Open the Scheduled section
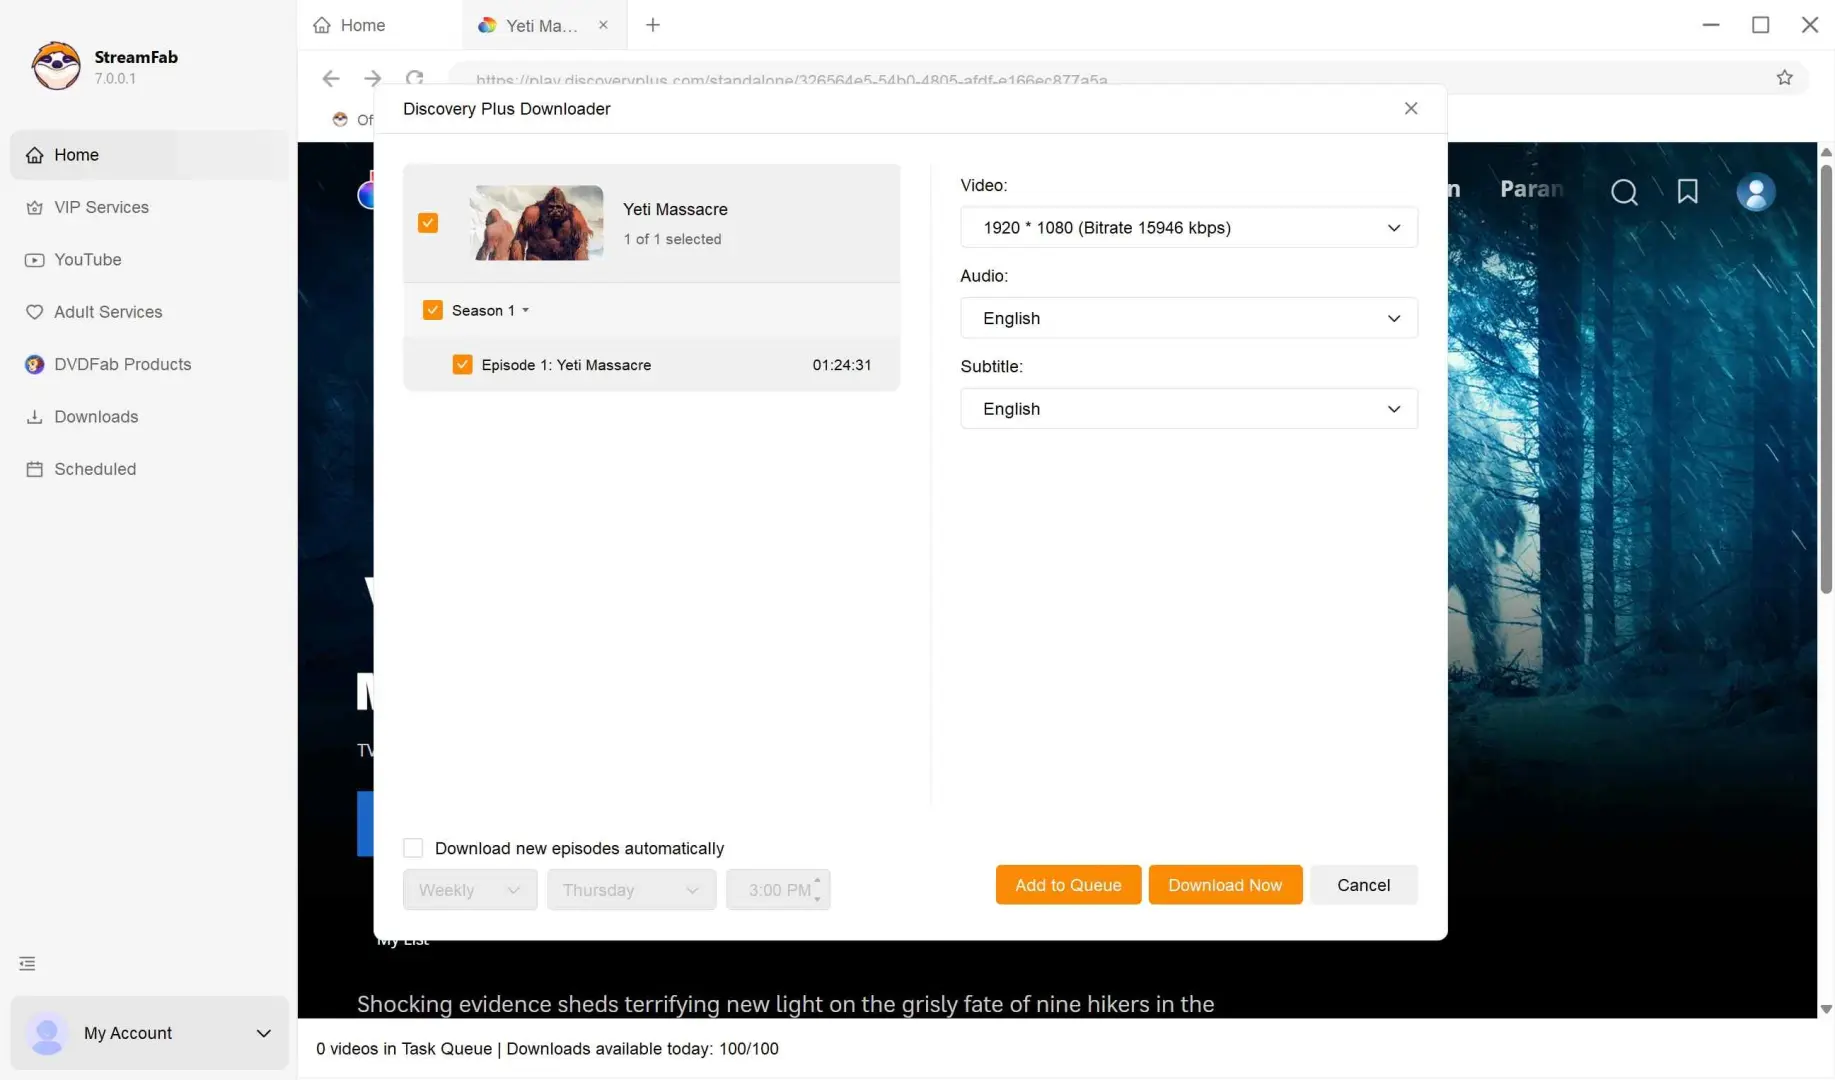Viewport: 1835px width, 1080px height. (x=150, y=469)
